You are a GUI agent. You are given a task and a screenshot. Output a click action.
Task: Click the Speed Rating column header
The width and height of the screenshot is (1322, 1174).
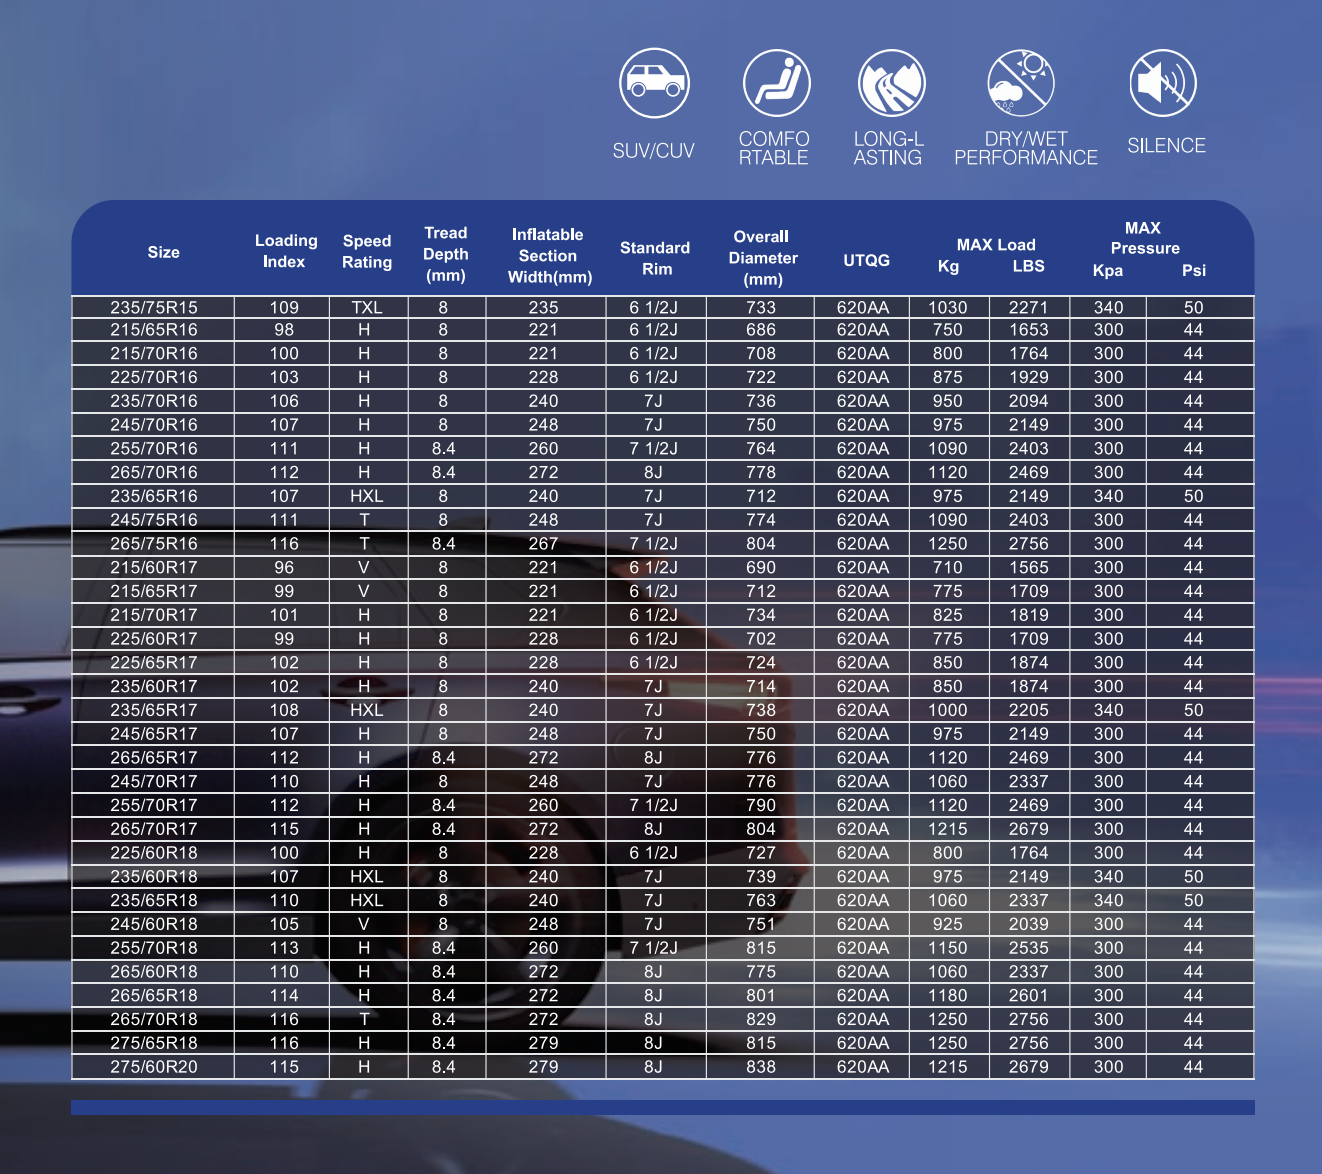[x=367, y=251]
